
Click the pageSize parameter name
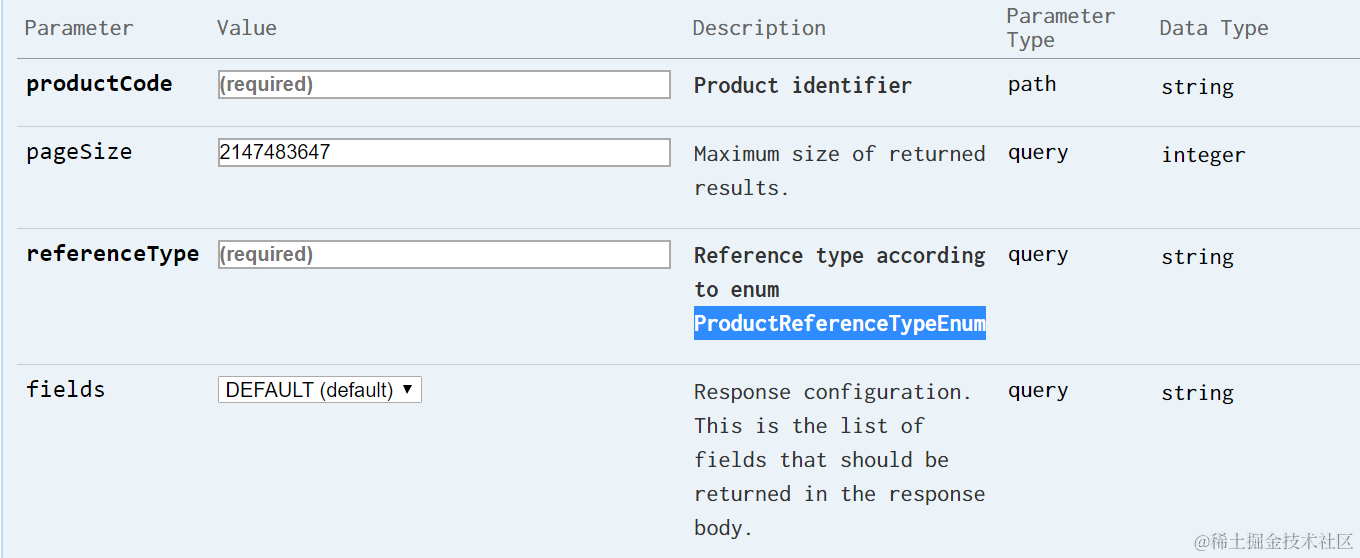coord(79,152)
